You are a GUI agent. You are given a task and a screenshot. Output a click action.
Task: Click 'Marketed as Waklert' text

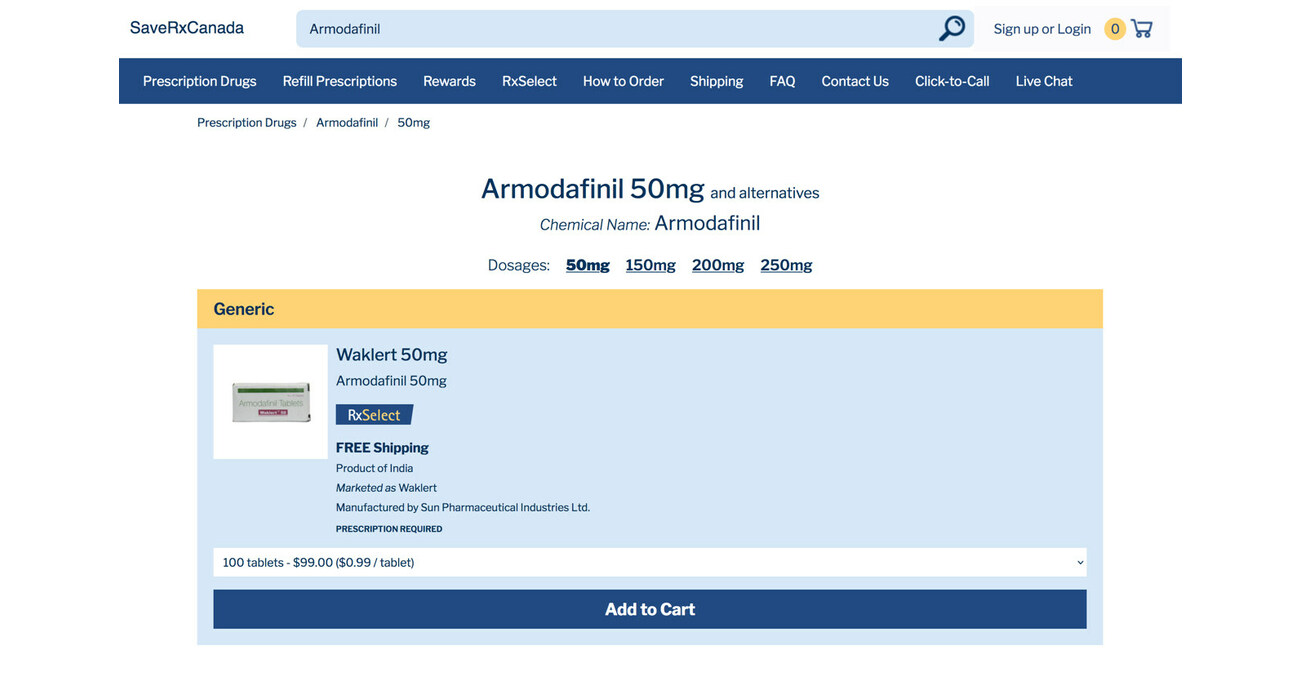tap(386, 488)
